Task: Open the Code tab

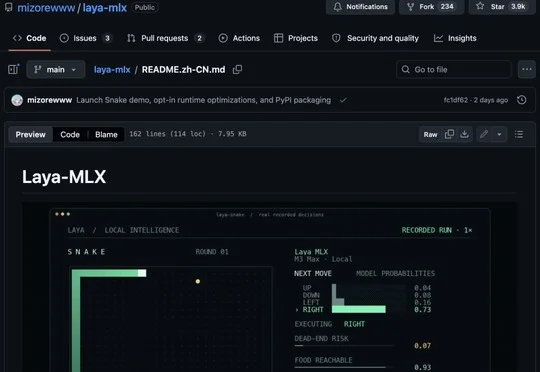Action: click(x=29, y=38)
